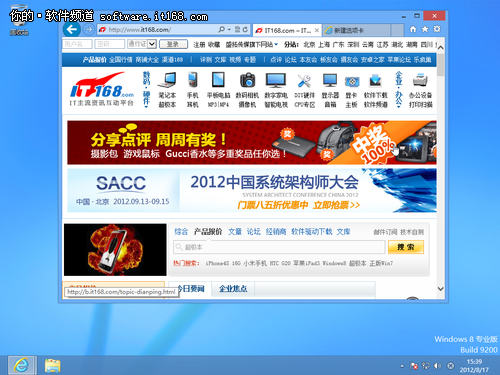Open the IE Home button
The width and height of the screenshot is (500, 375).
(x=413, y=29)
